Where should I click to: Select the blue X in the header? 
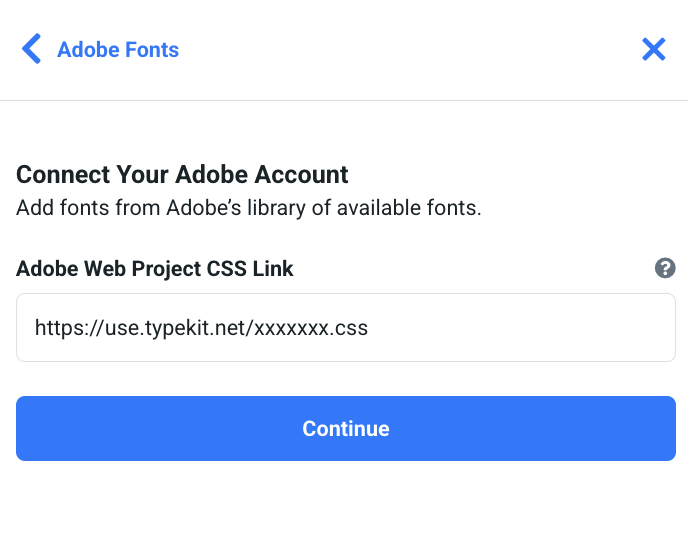[654, 49]
